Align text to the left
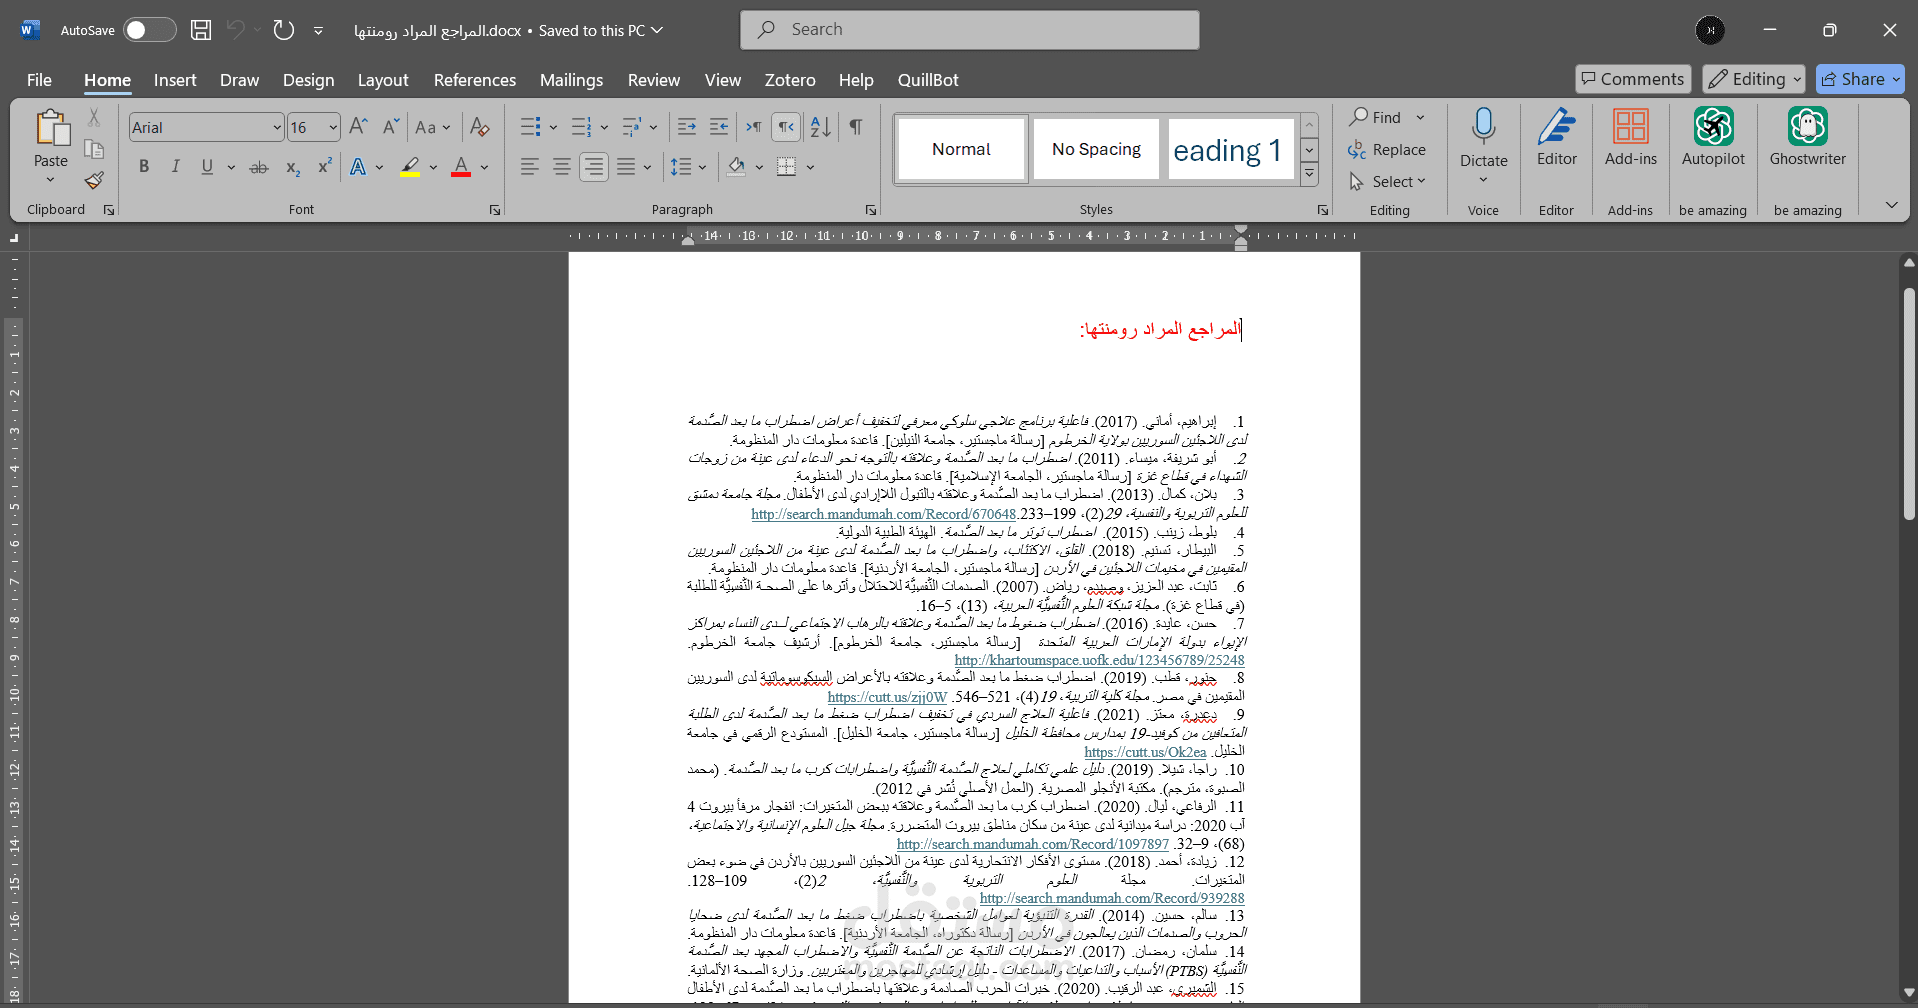Image resolution: width=1918 pixels, height=1008 pixels. (530, 167)
